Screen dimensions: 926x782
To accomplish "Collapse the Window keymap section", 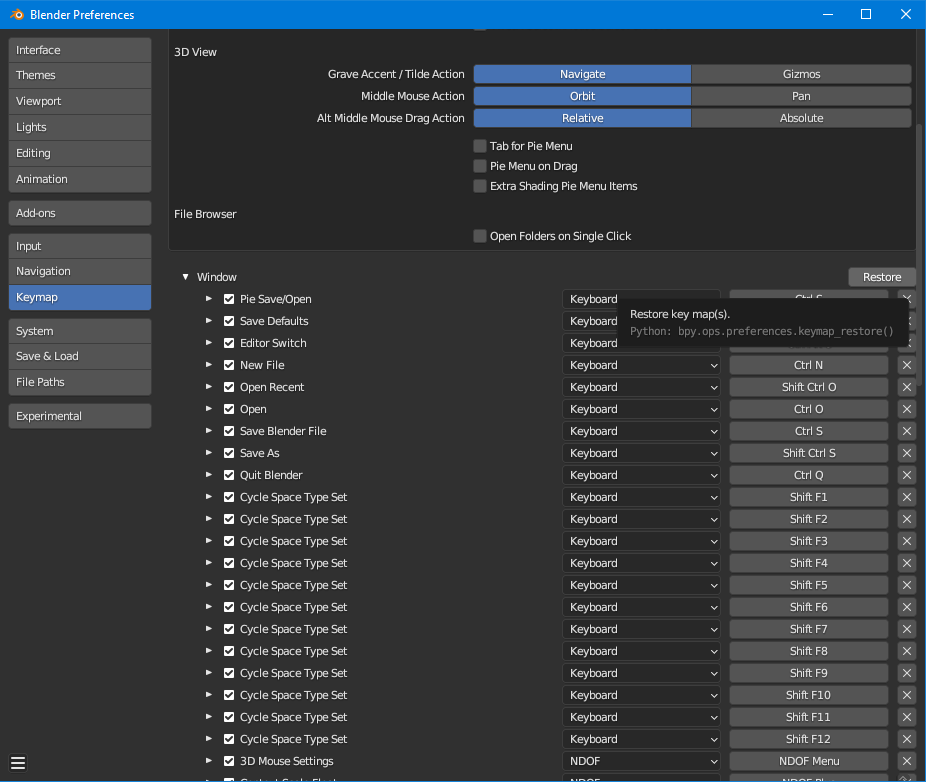I will coord(185,276).
